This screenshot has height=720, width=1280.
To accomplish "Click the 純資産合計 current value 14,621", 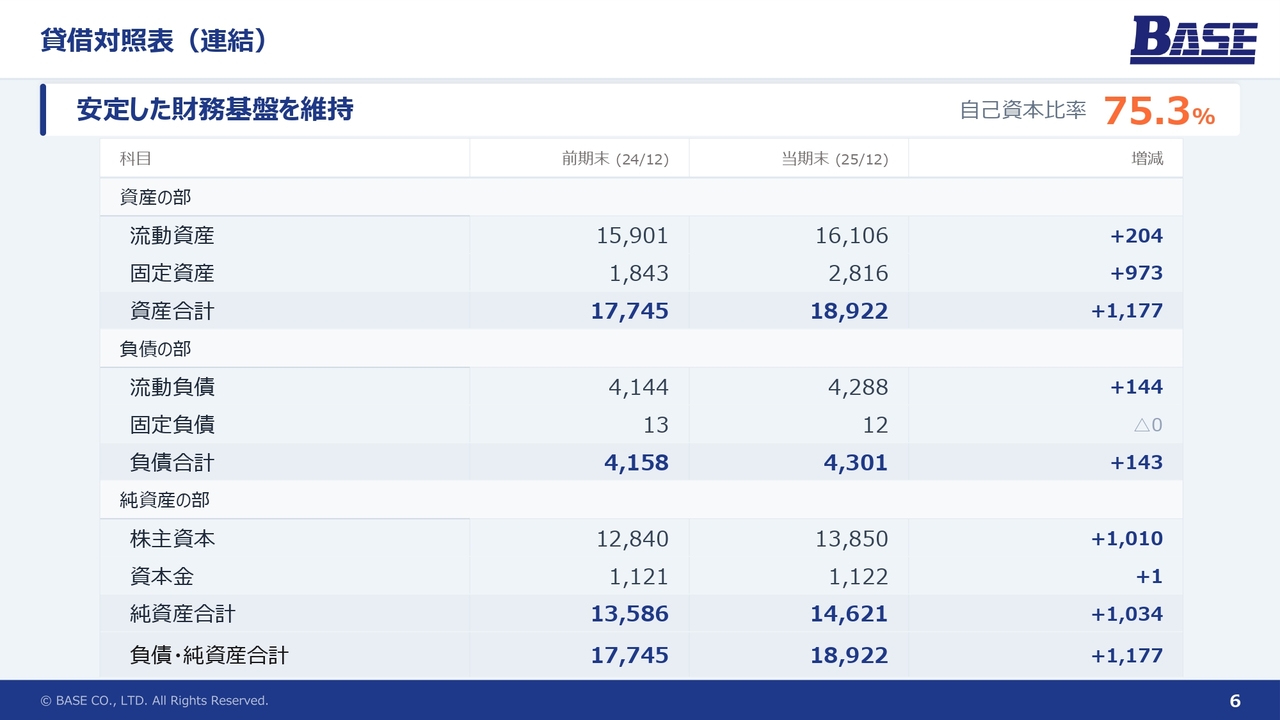I will 848,614.
